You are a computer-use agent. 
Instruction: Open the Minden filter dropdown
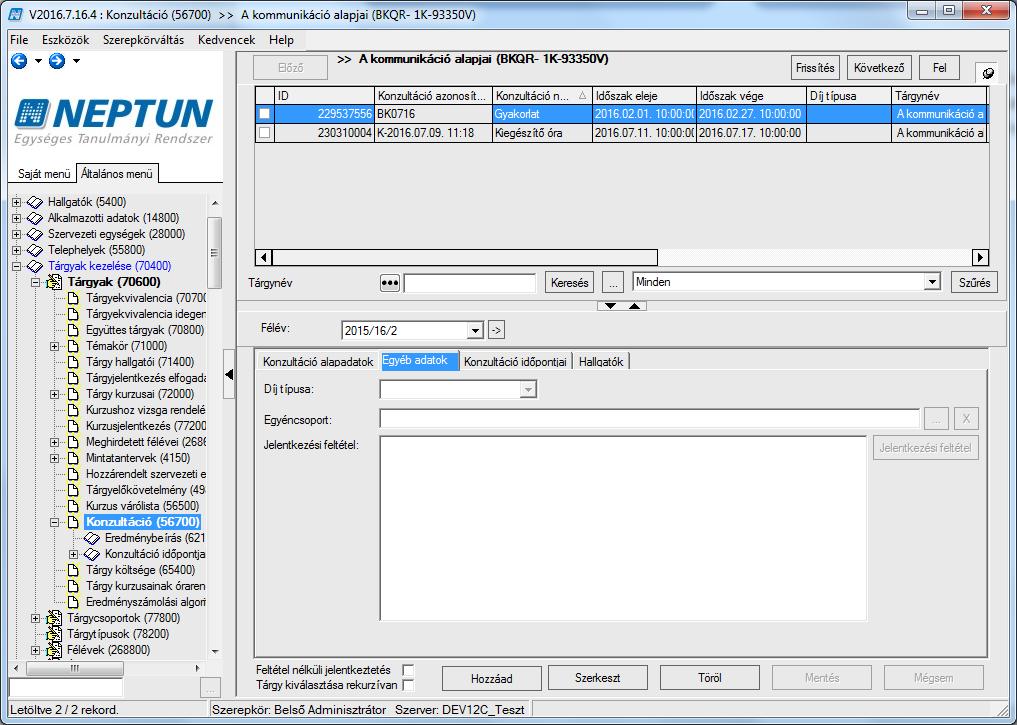(932, 282)
